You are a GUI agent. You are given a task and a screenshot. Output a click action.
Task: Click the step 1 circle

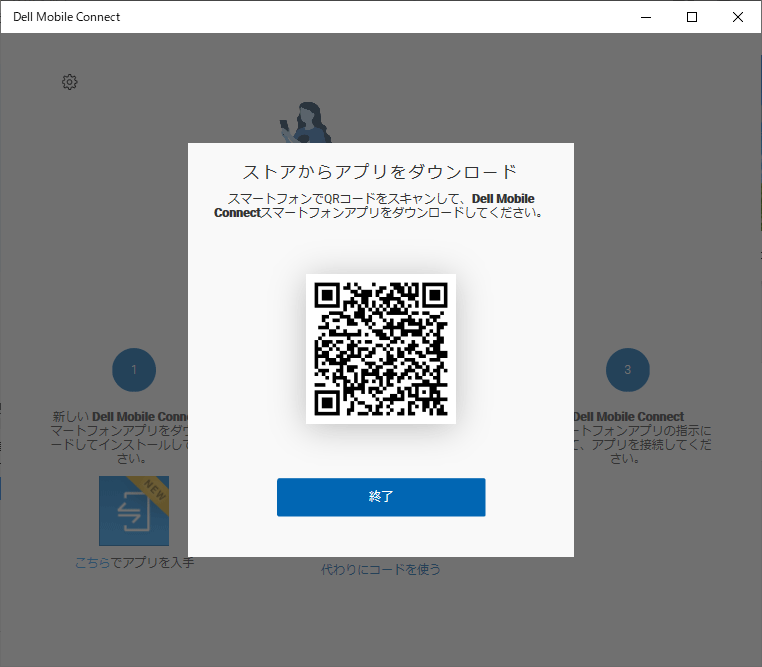point(134,370)
